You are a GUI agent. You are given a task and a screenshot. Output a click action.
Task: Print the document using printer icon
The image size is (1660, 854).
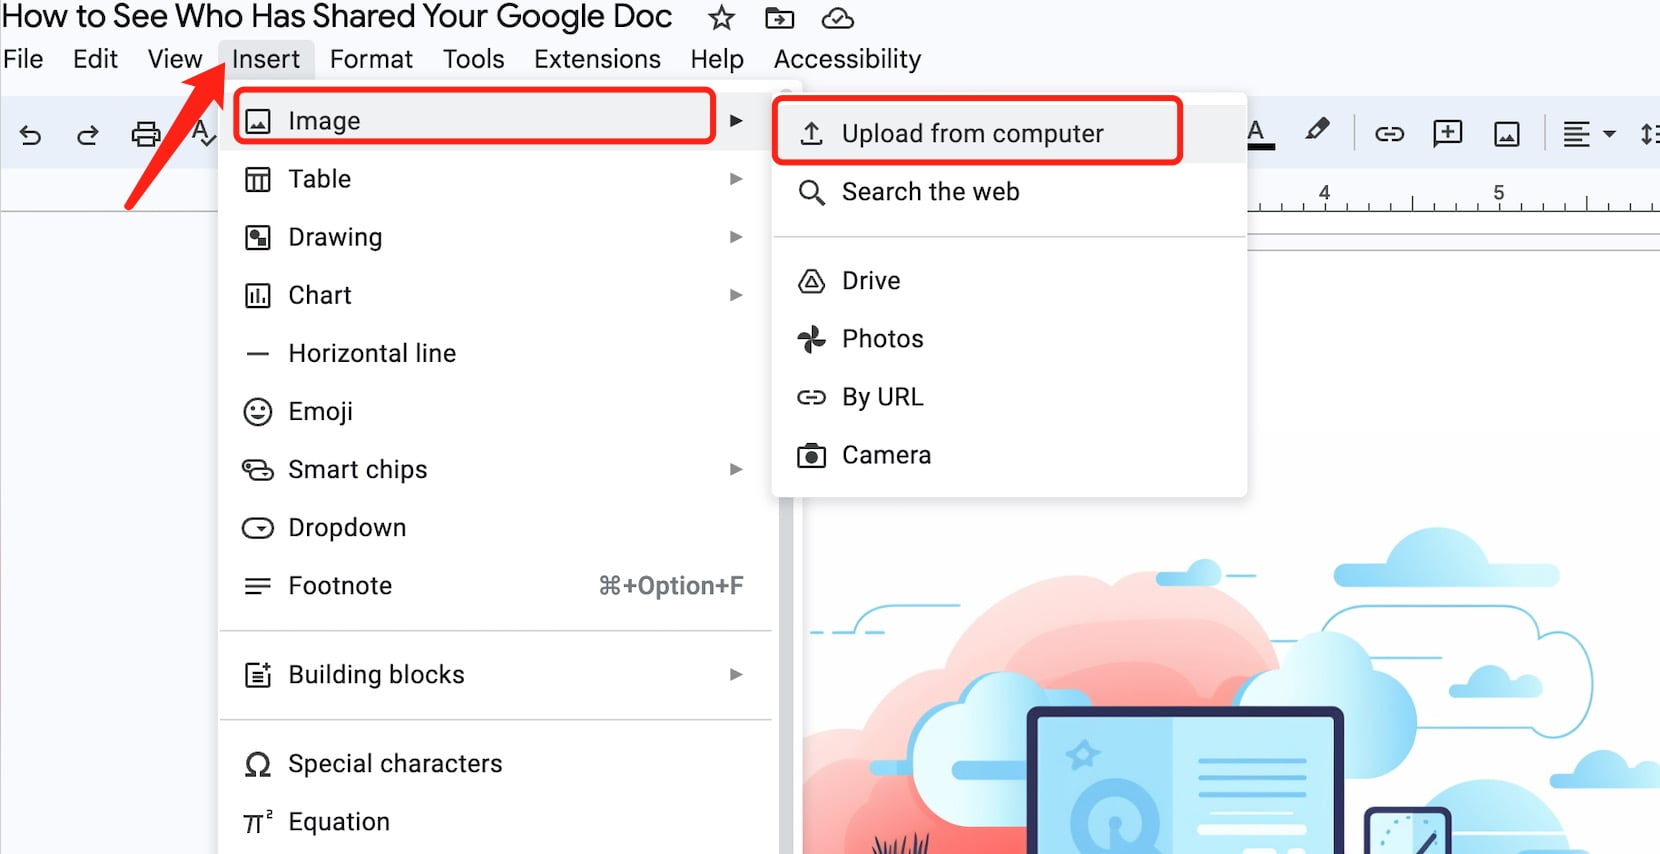146,134
